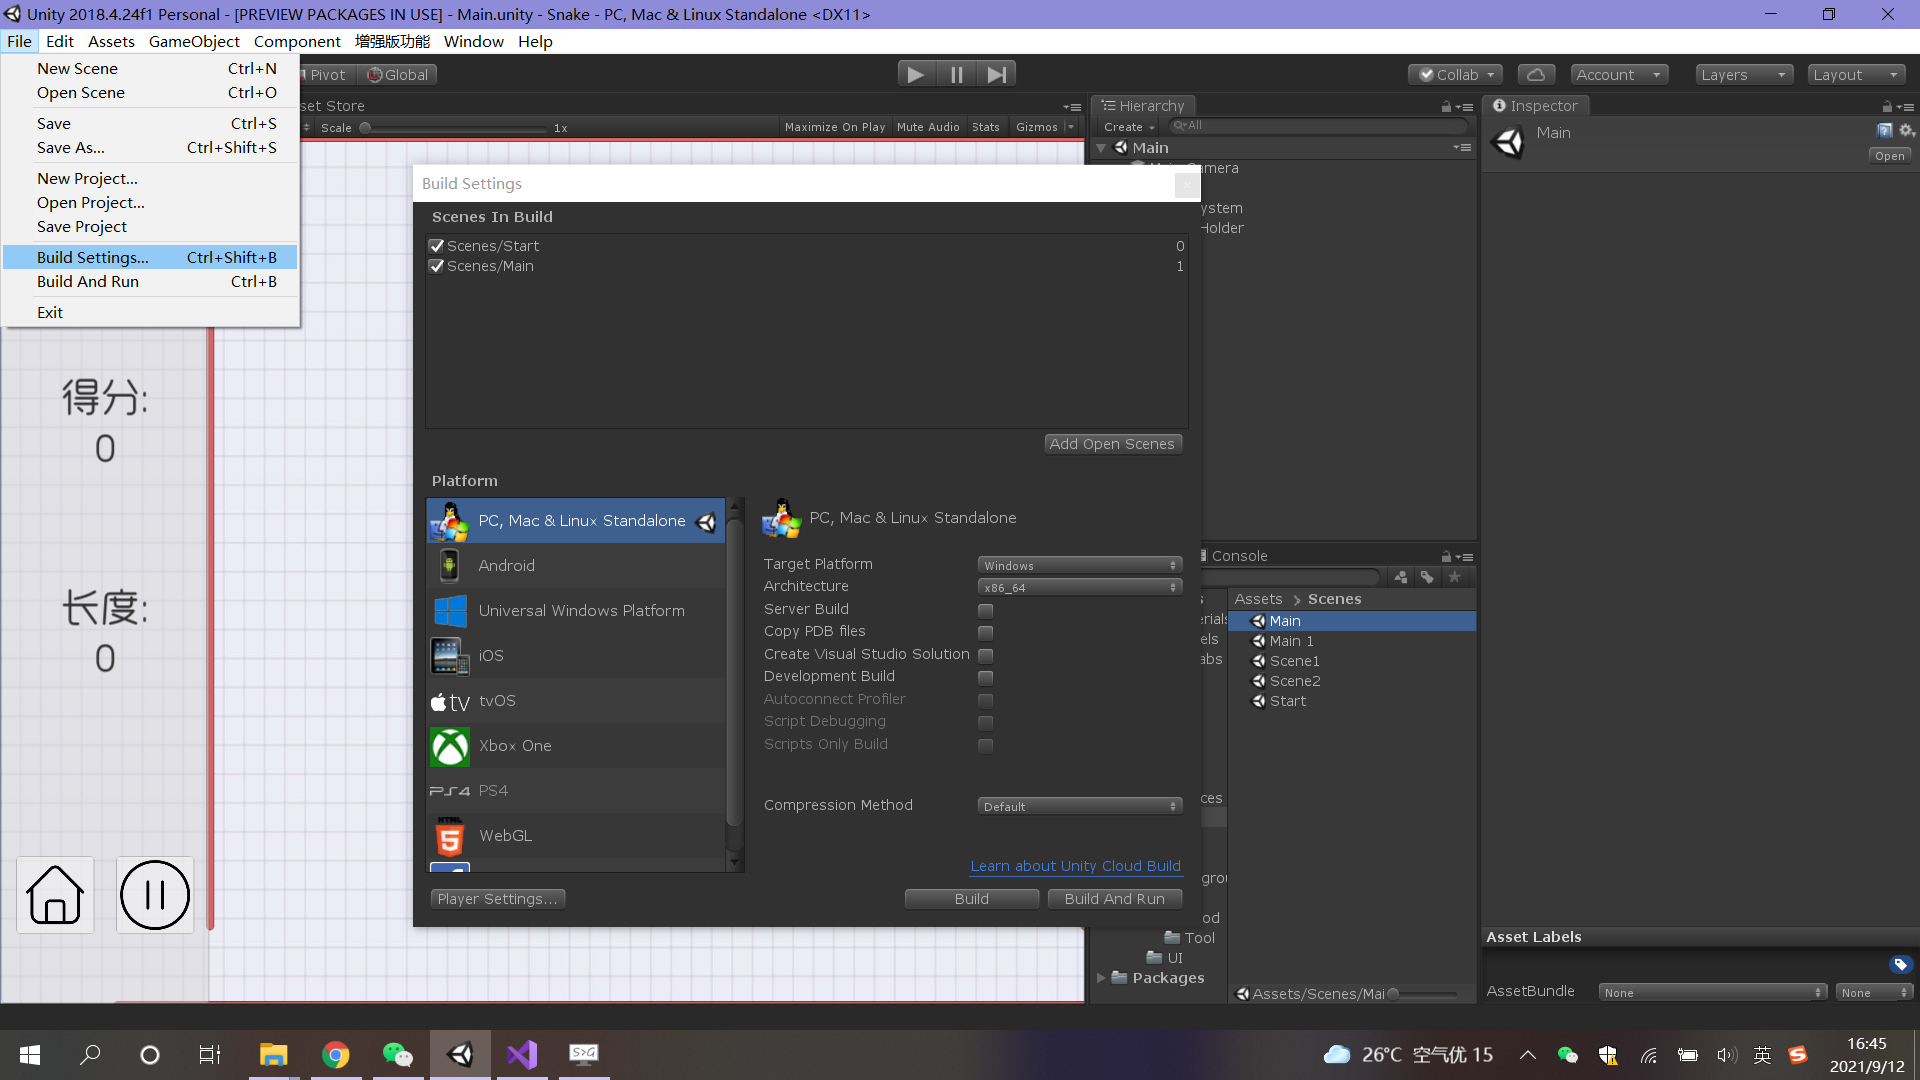Image resolution: width=1920 pixels, height=1080 pixels.
Task: Expand the Packages folder
Action: tap(1101, 978)
